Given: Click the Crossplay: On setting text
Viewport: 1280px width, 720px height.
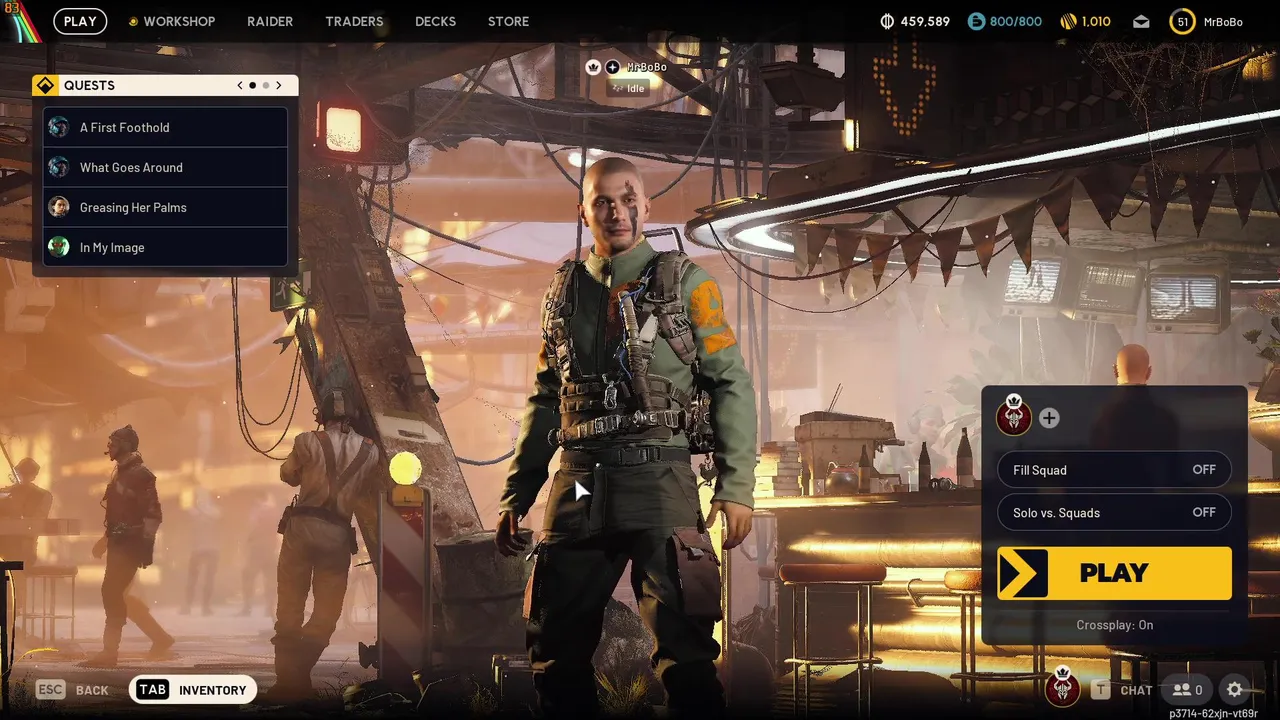Looking at the screenshot, I should (1114, 625).
